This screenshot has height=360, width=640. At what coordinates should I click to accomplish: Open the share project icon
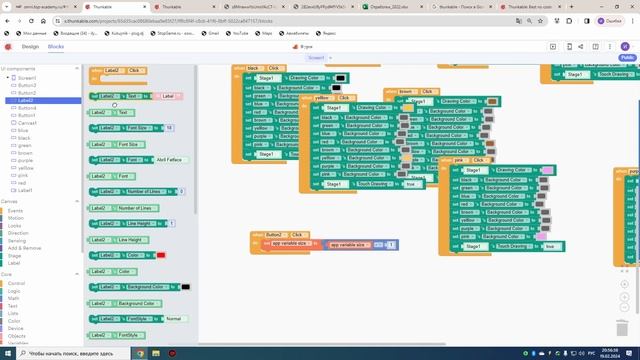point(580,47)
